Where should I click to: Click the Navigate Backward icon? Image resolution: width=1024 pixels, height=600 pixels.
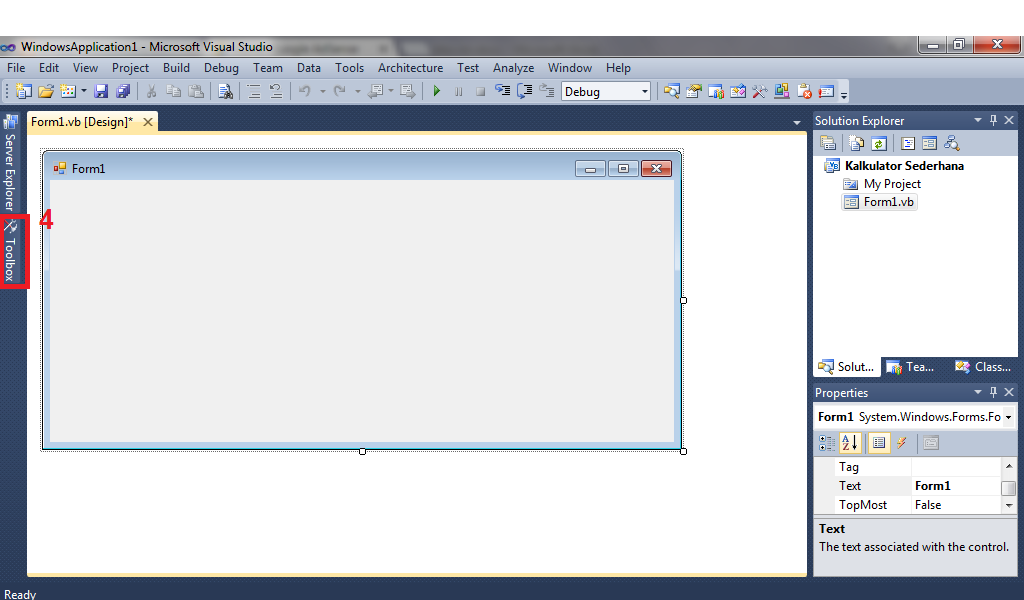[375, 91]
